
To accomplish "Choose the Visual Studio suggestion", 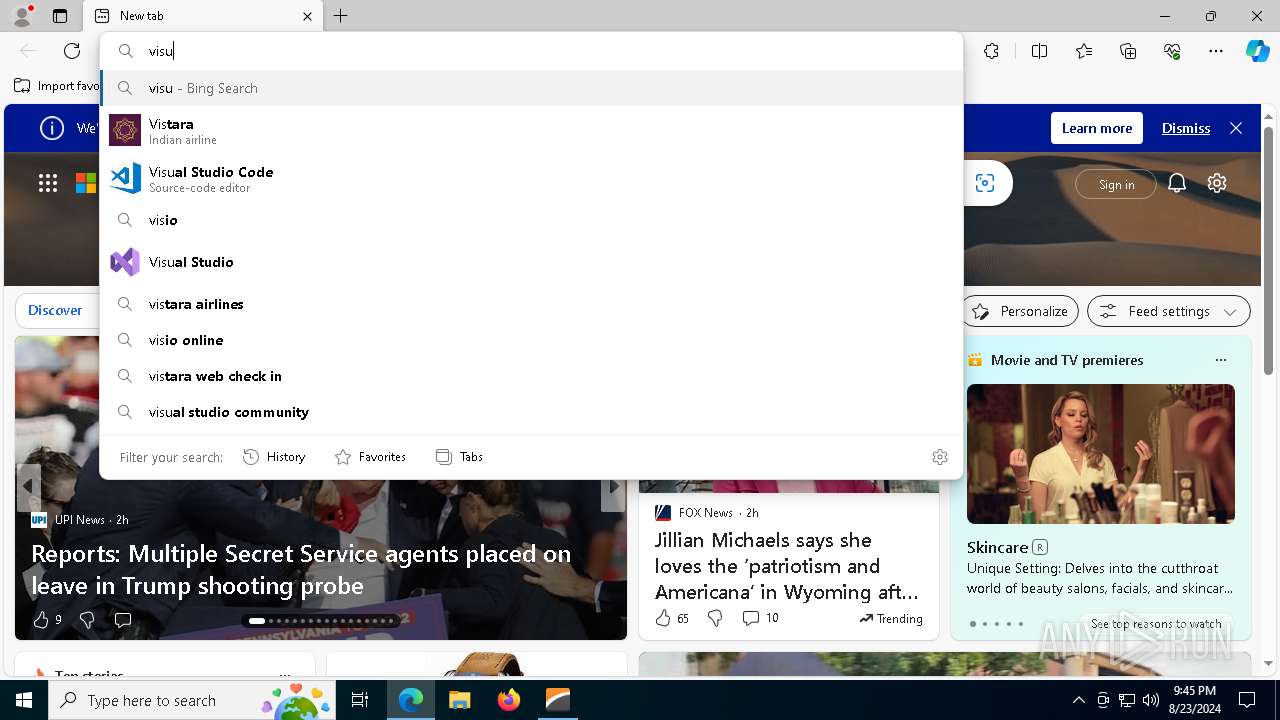I will [x=531, y=262].
